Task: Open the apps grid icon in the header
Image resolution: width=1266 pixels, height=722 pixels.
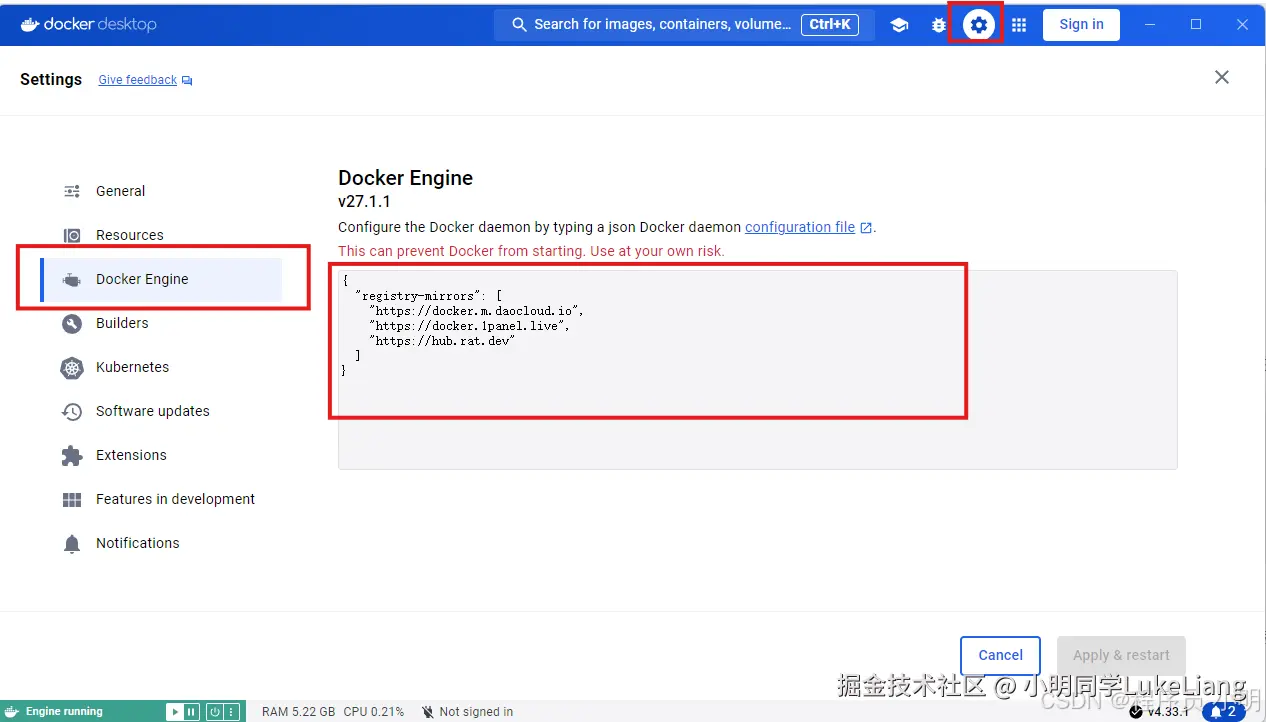Action: pos(1019,25)
